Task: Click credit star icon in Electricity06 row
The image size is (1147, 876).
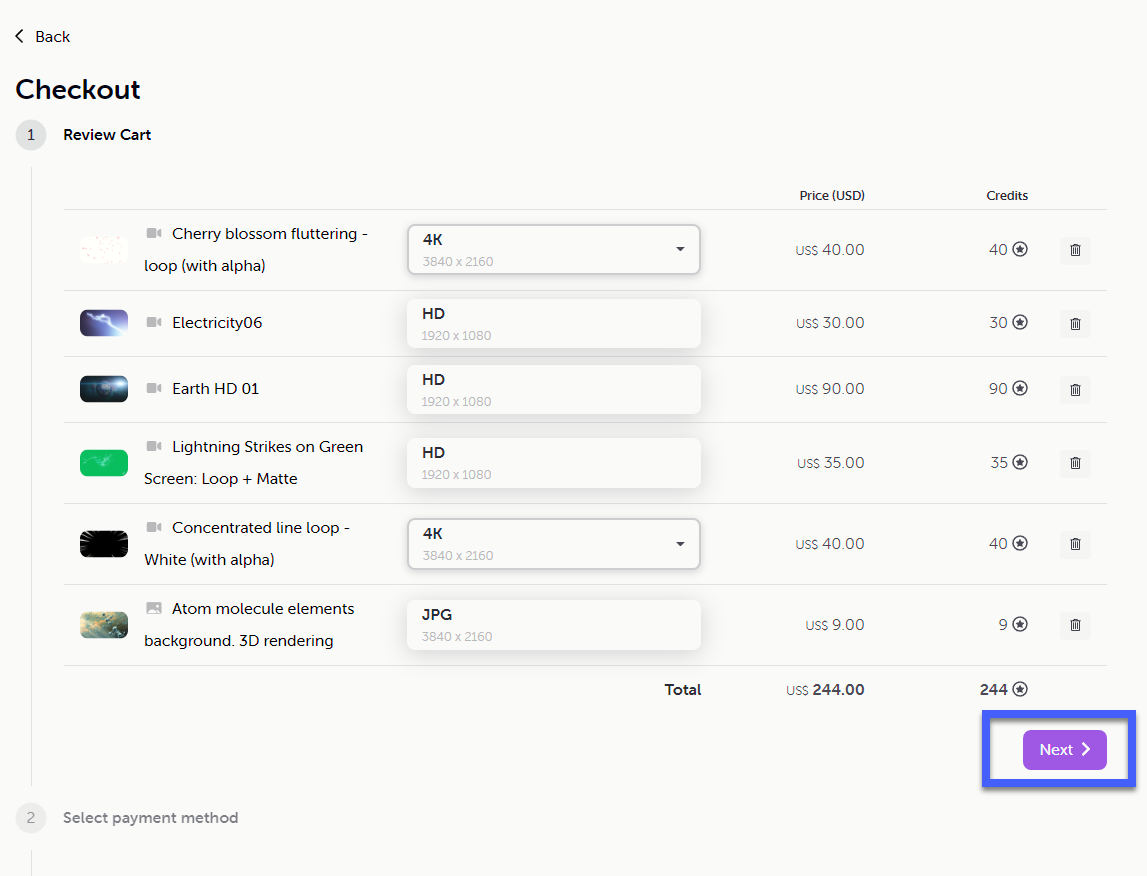Action: point(1020,322)
